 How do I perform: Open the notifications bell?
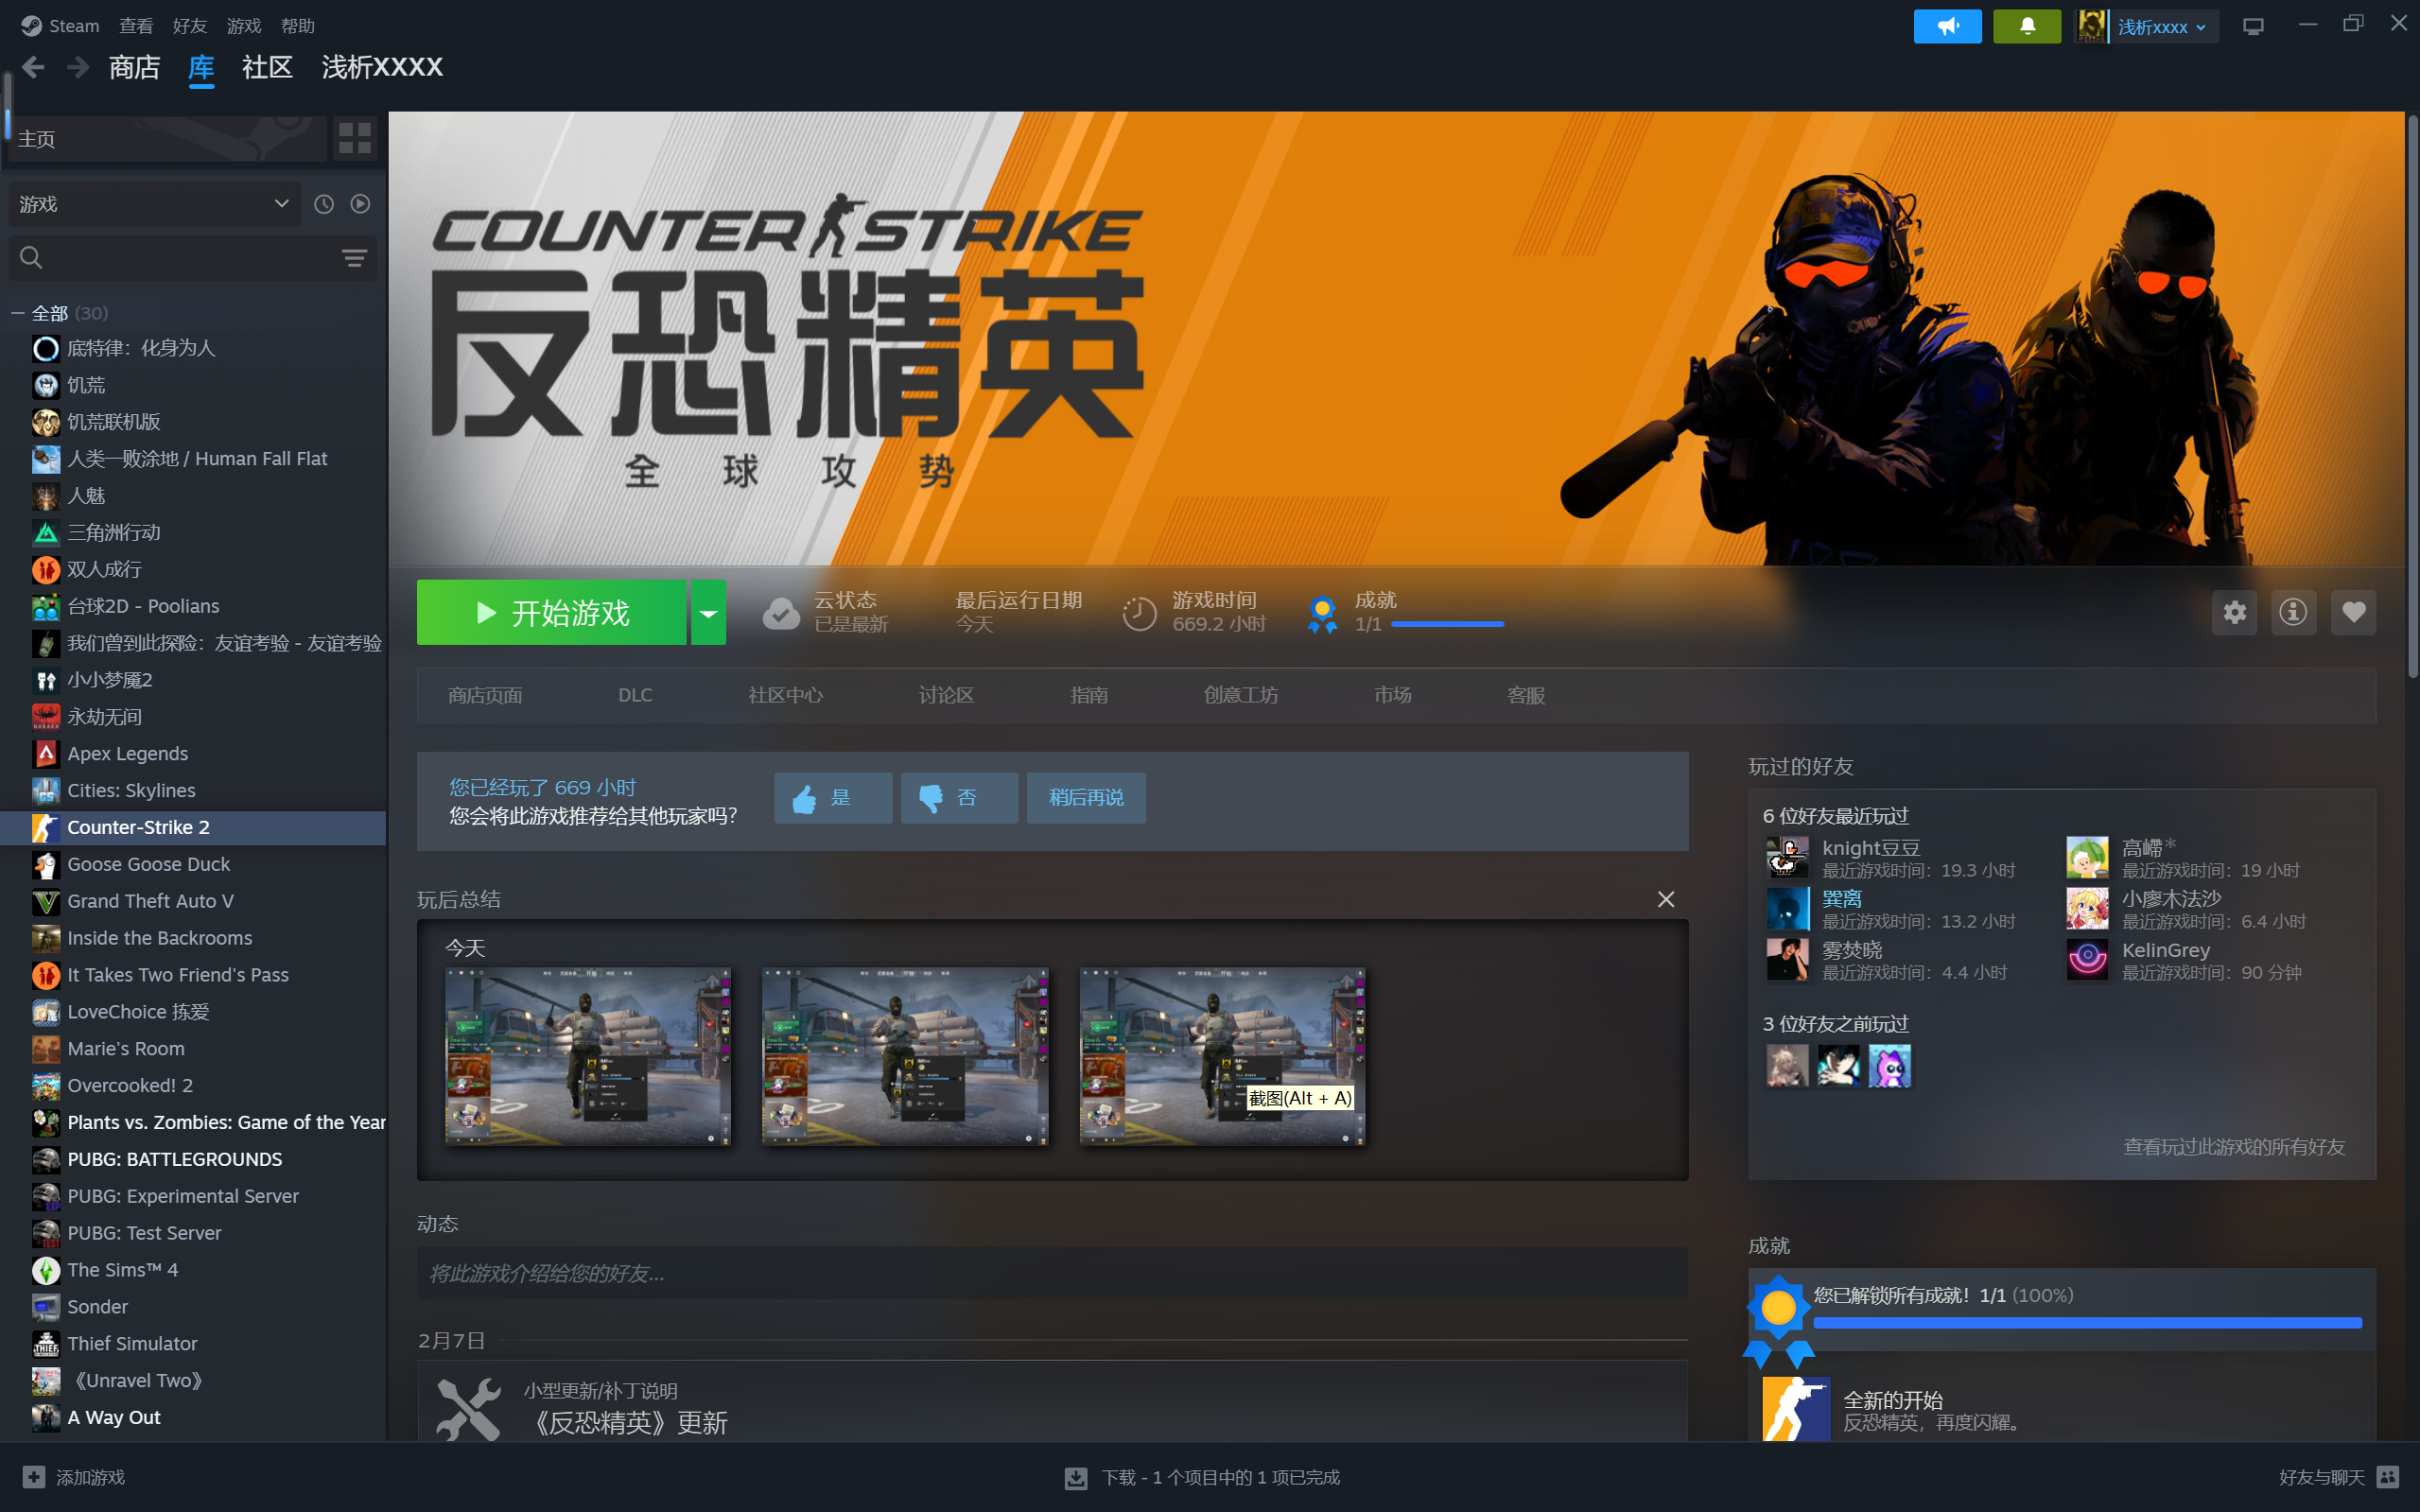click(x=2026, y=26)
